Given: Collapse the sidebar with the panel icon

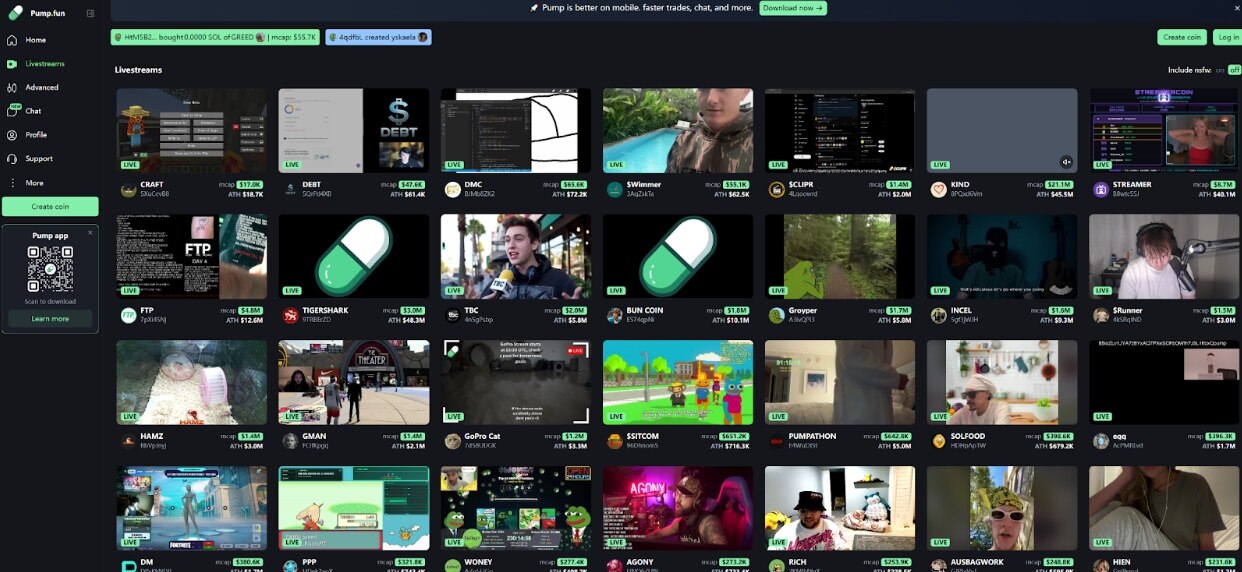Looking at the screenshot, I should 90,13.
